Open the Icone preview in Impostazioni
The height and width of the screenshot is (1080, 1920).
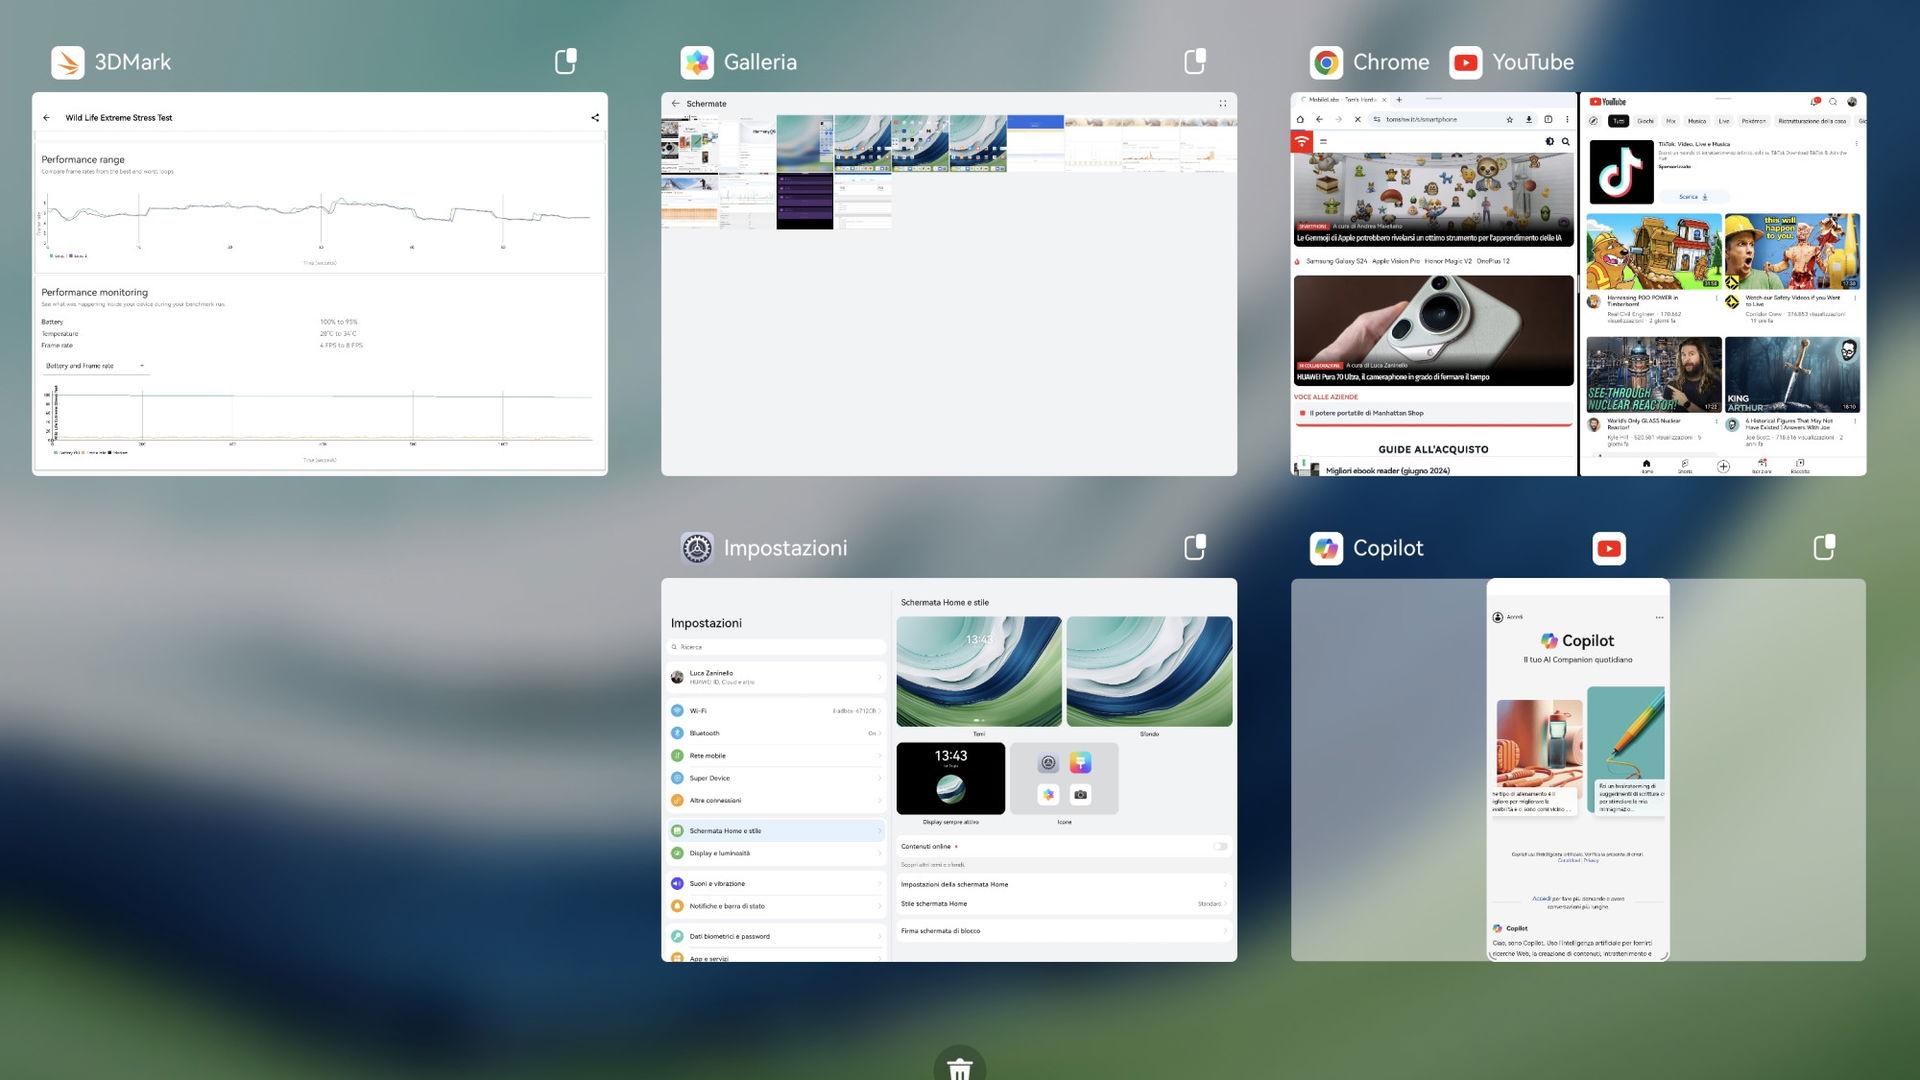coord(1064,778)
